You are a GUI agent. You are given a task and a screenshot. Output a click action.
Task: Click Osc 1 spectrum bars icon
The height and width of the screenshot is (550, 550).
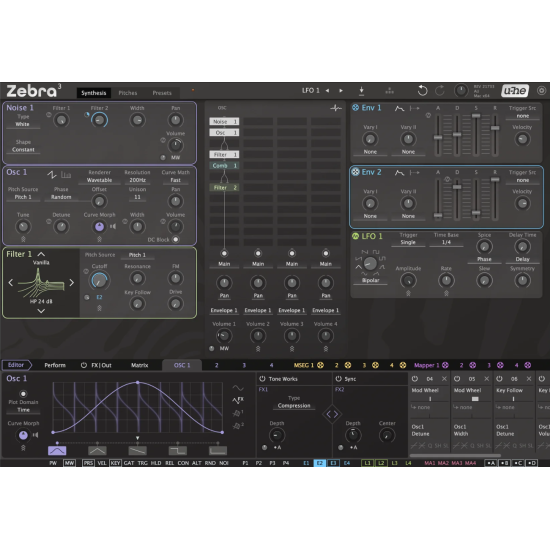[66, 174]
